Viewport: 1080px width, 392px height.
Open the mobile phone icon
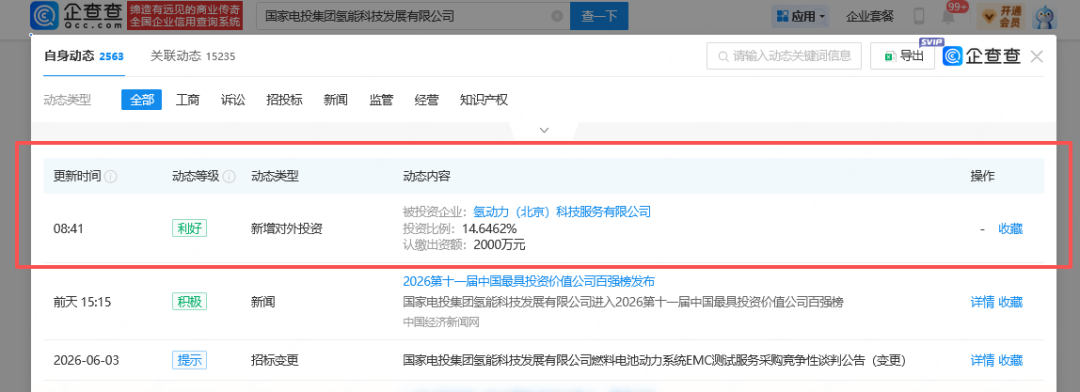click(919, 16)
